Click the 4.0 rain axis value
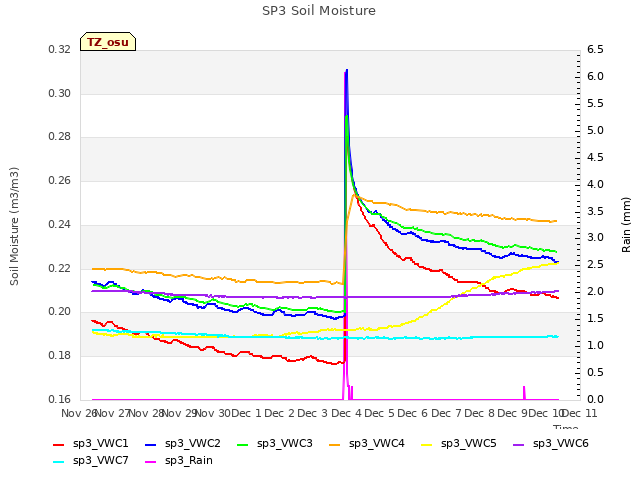The width and height of the screenshot is (640, 480). click(x=595, y=184)
